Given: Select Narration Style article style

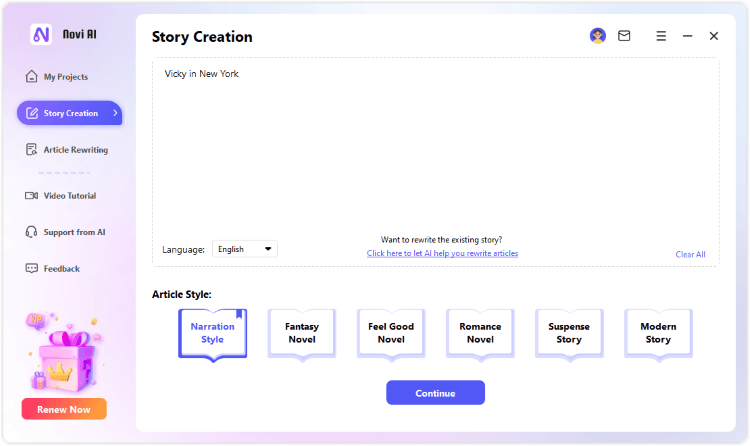Looking at the screenshot, I should pyautogui.click(x=212, y=334).
